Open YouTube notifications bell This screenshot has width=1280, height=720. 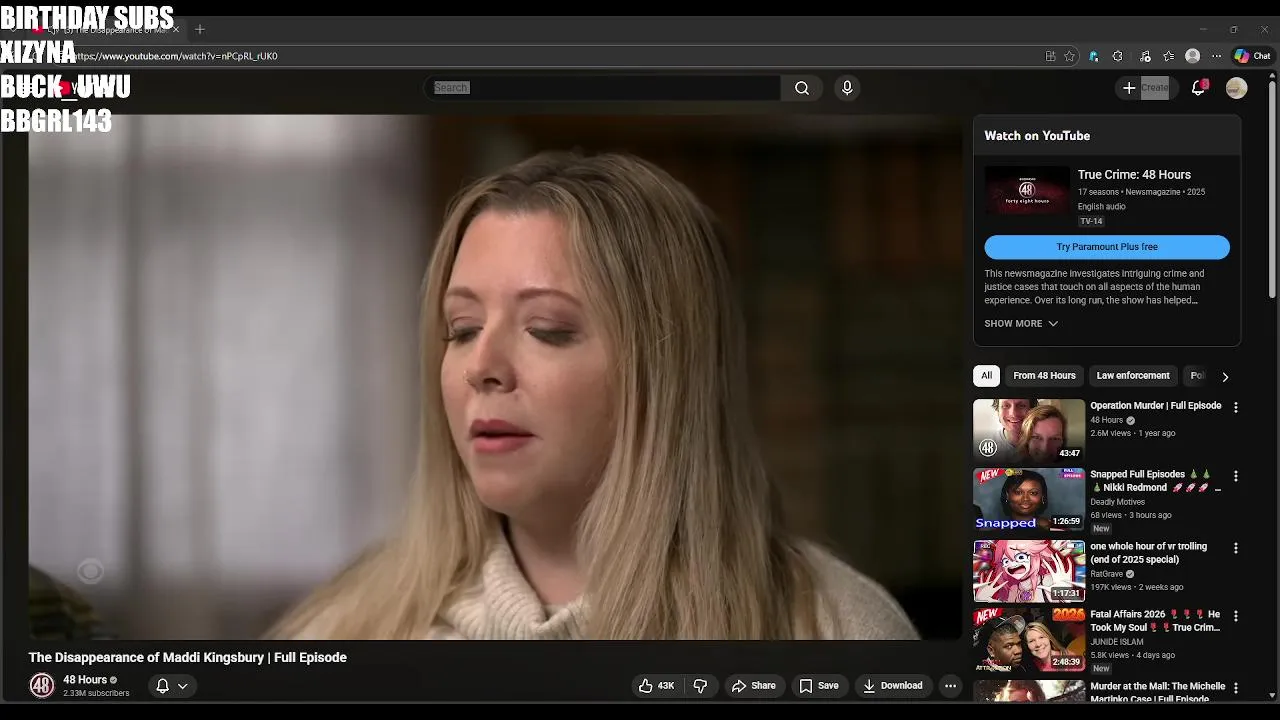tap(1198, 88)
